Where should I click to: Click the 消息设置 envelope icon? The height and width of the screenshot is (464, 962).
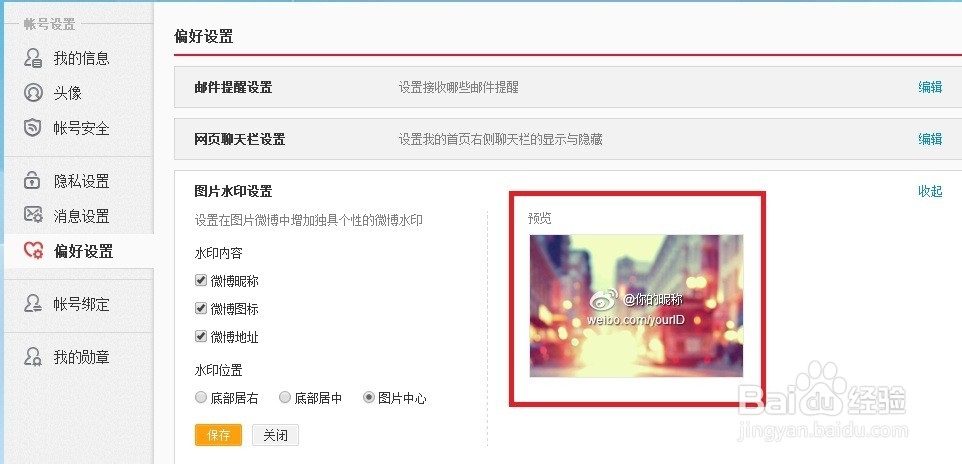pos(33,215)
